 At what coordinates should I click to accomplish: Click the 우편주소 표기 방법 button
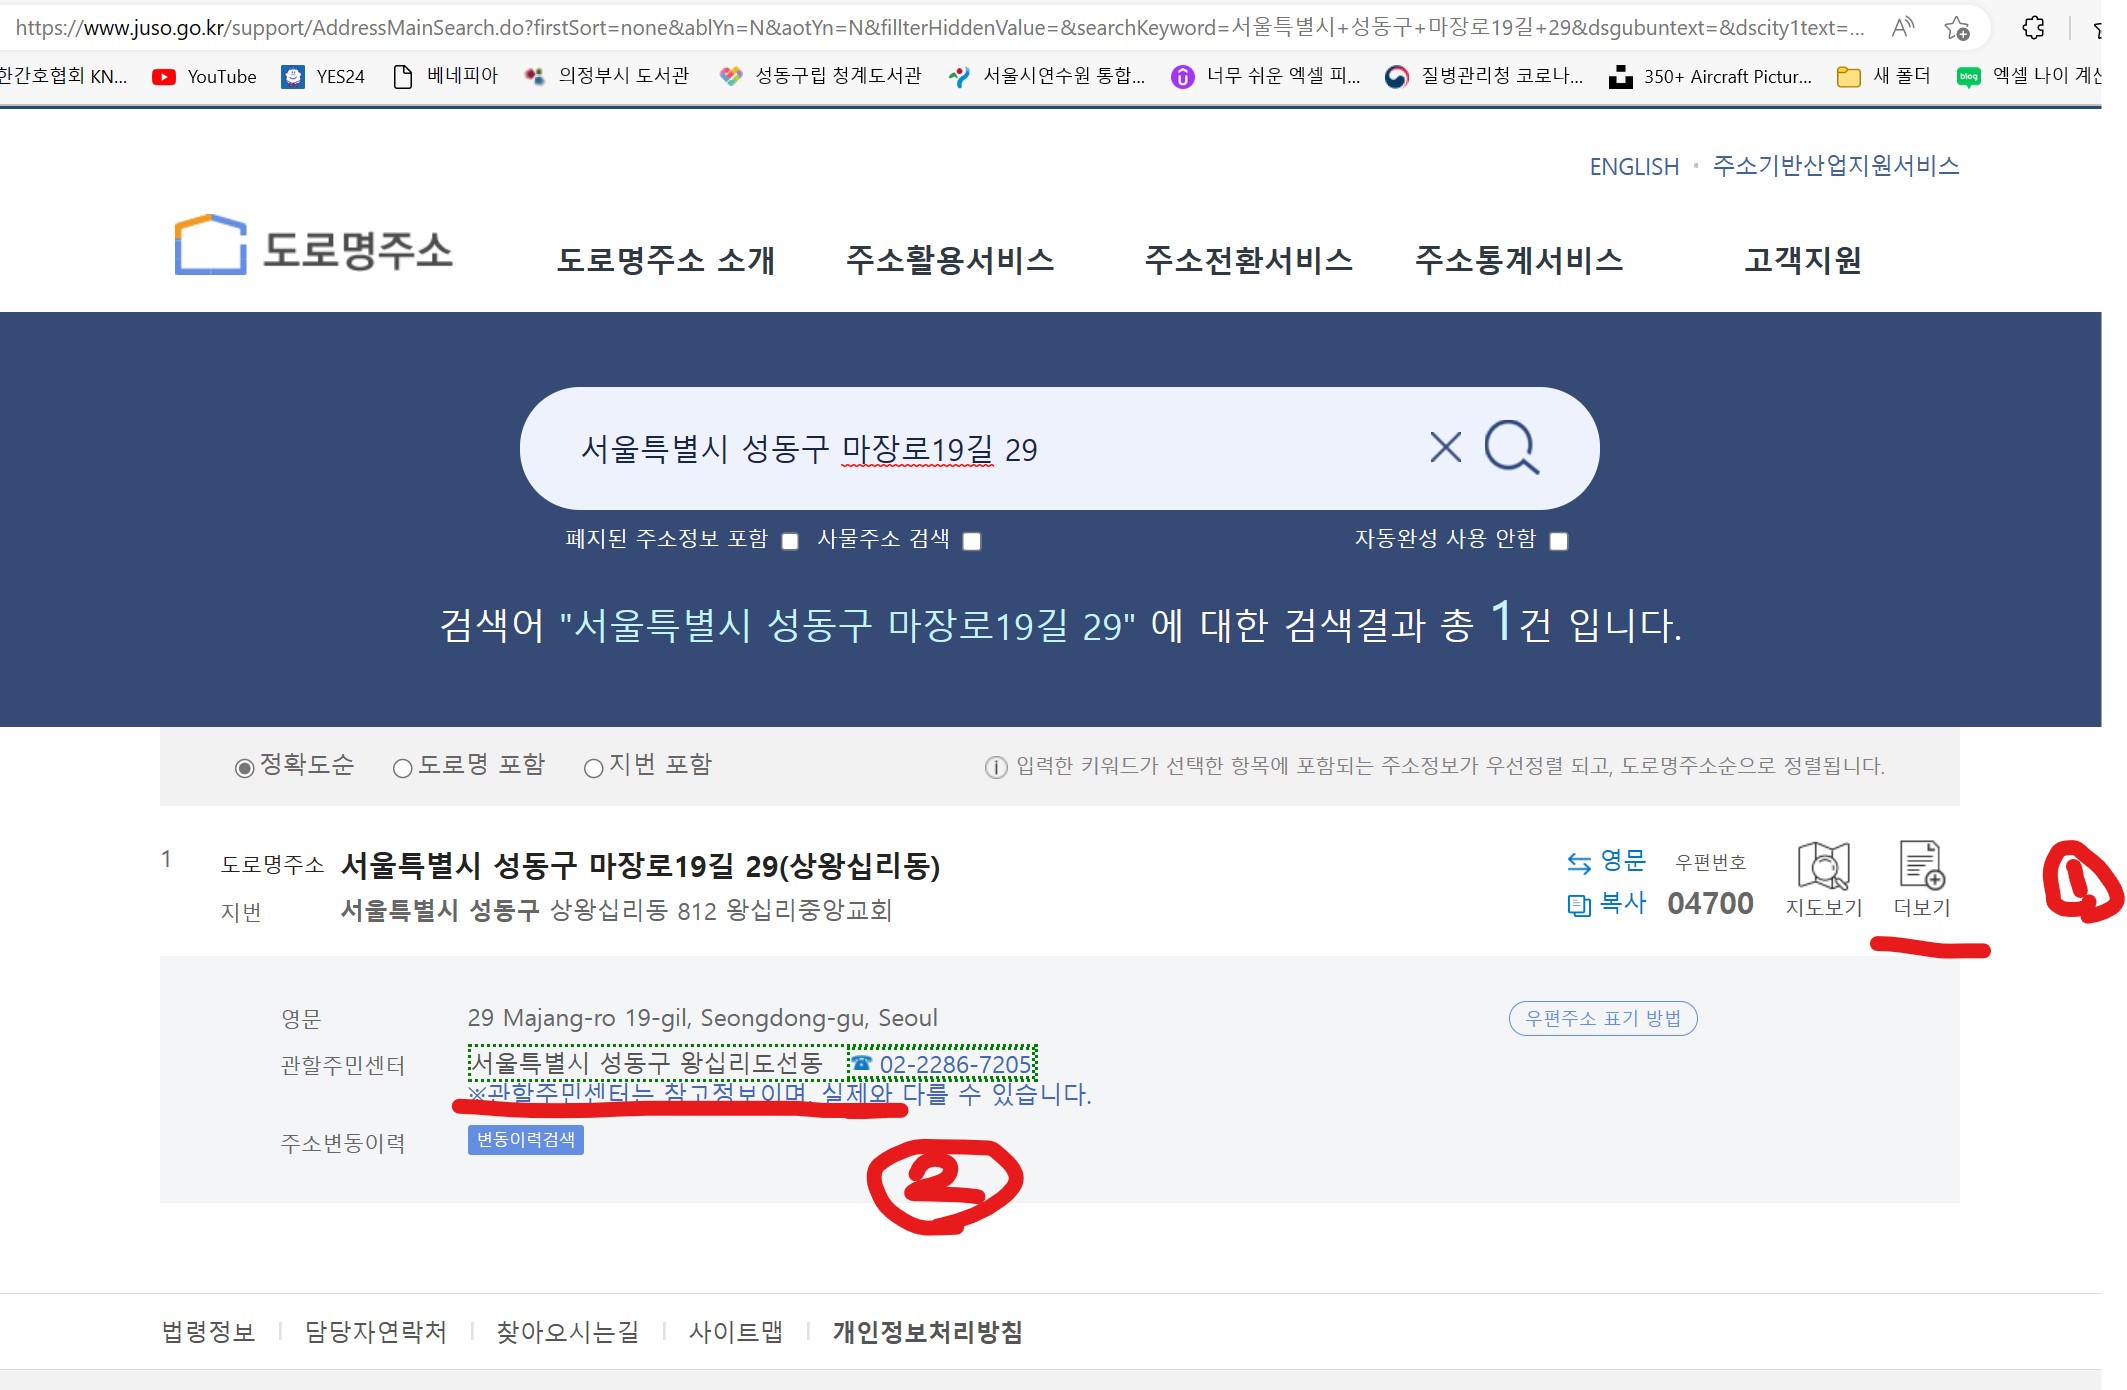coord(1602,1018)
